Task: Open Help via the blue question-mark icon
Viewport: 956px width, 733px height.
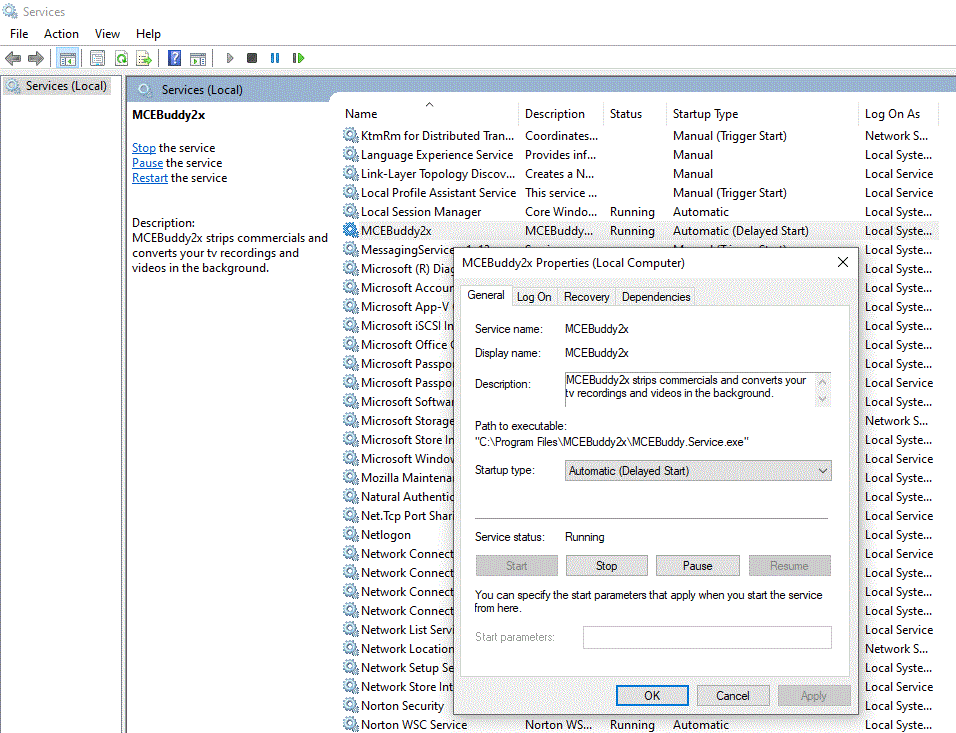Action: click(175, 59)
